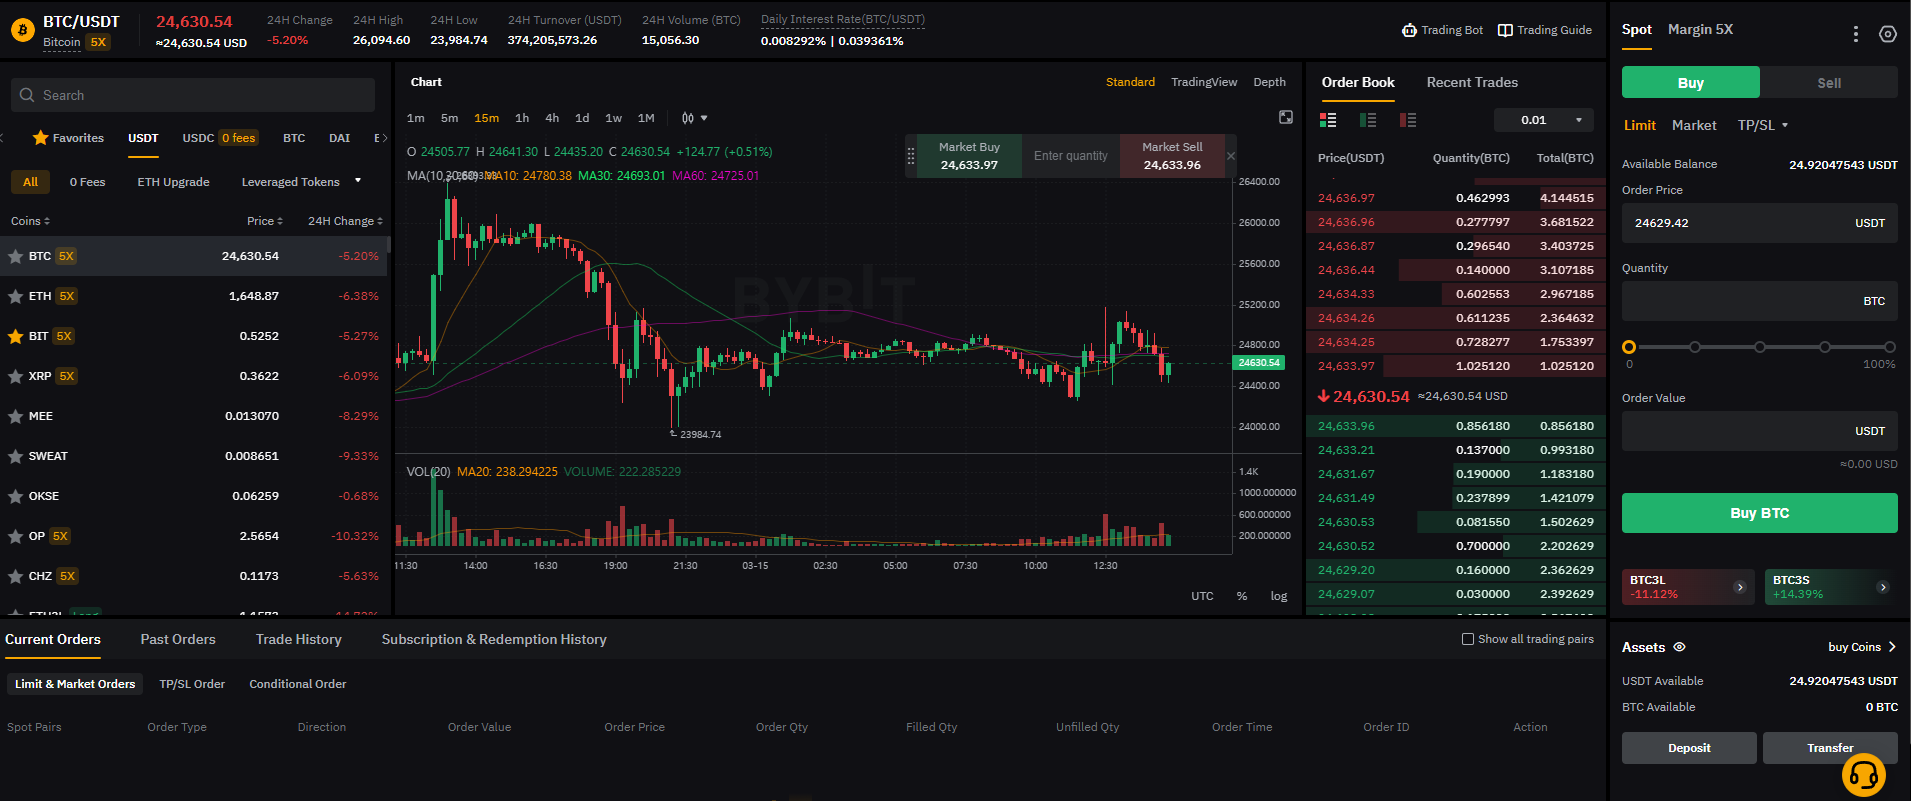Click the Trading Bot icon
The image size is (1911, 801).
1409,30
